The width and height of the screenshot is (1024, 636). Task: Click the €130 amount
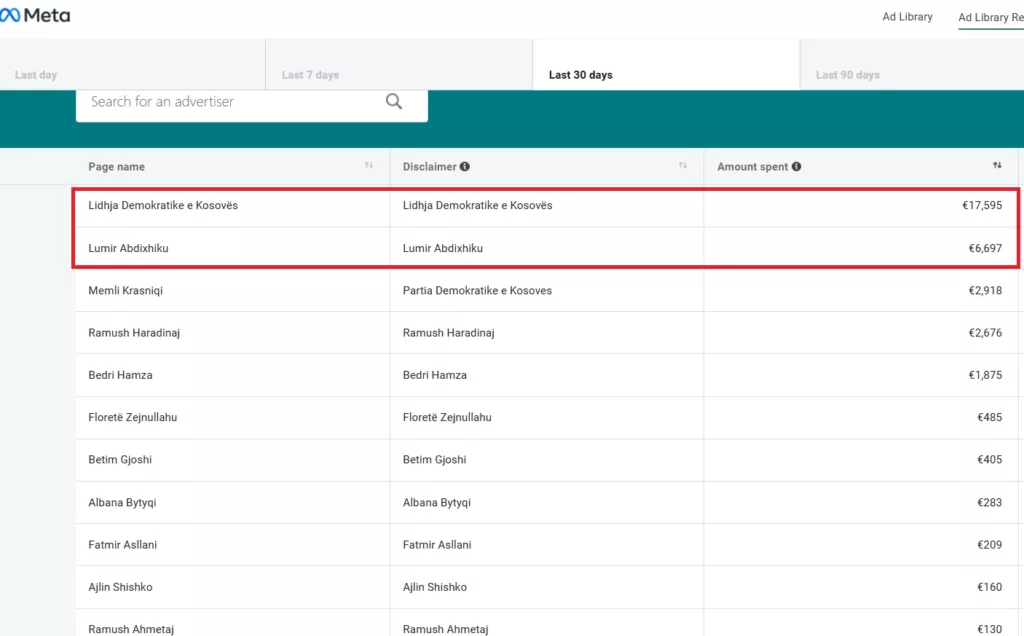coord(989,629)
